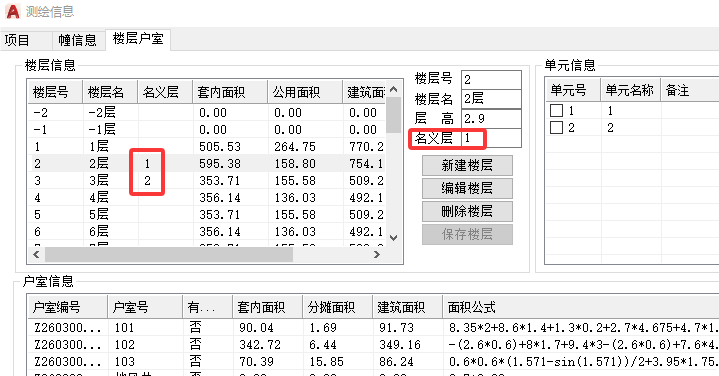
Task: Click floor list scroll right arrow
Action: (377, 254)
